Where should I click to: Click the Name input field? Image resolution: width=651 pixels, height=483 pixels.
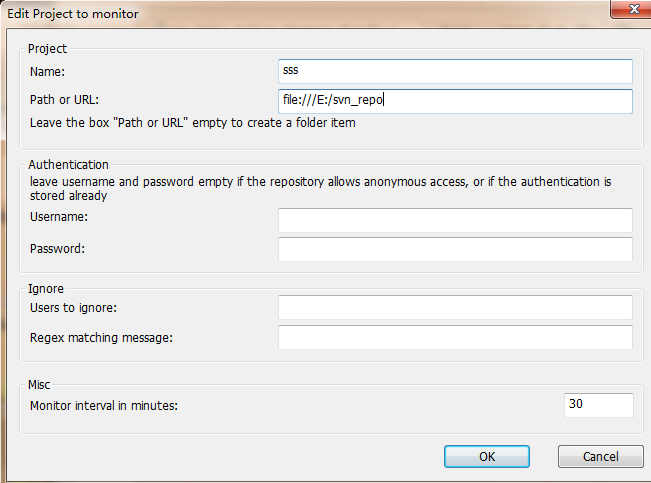pyautogui.click(x=455, y=71)
